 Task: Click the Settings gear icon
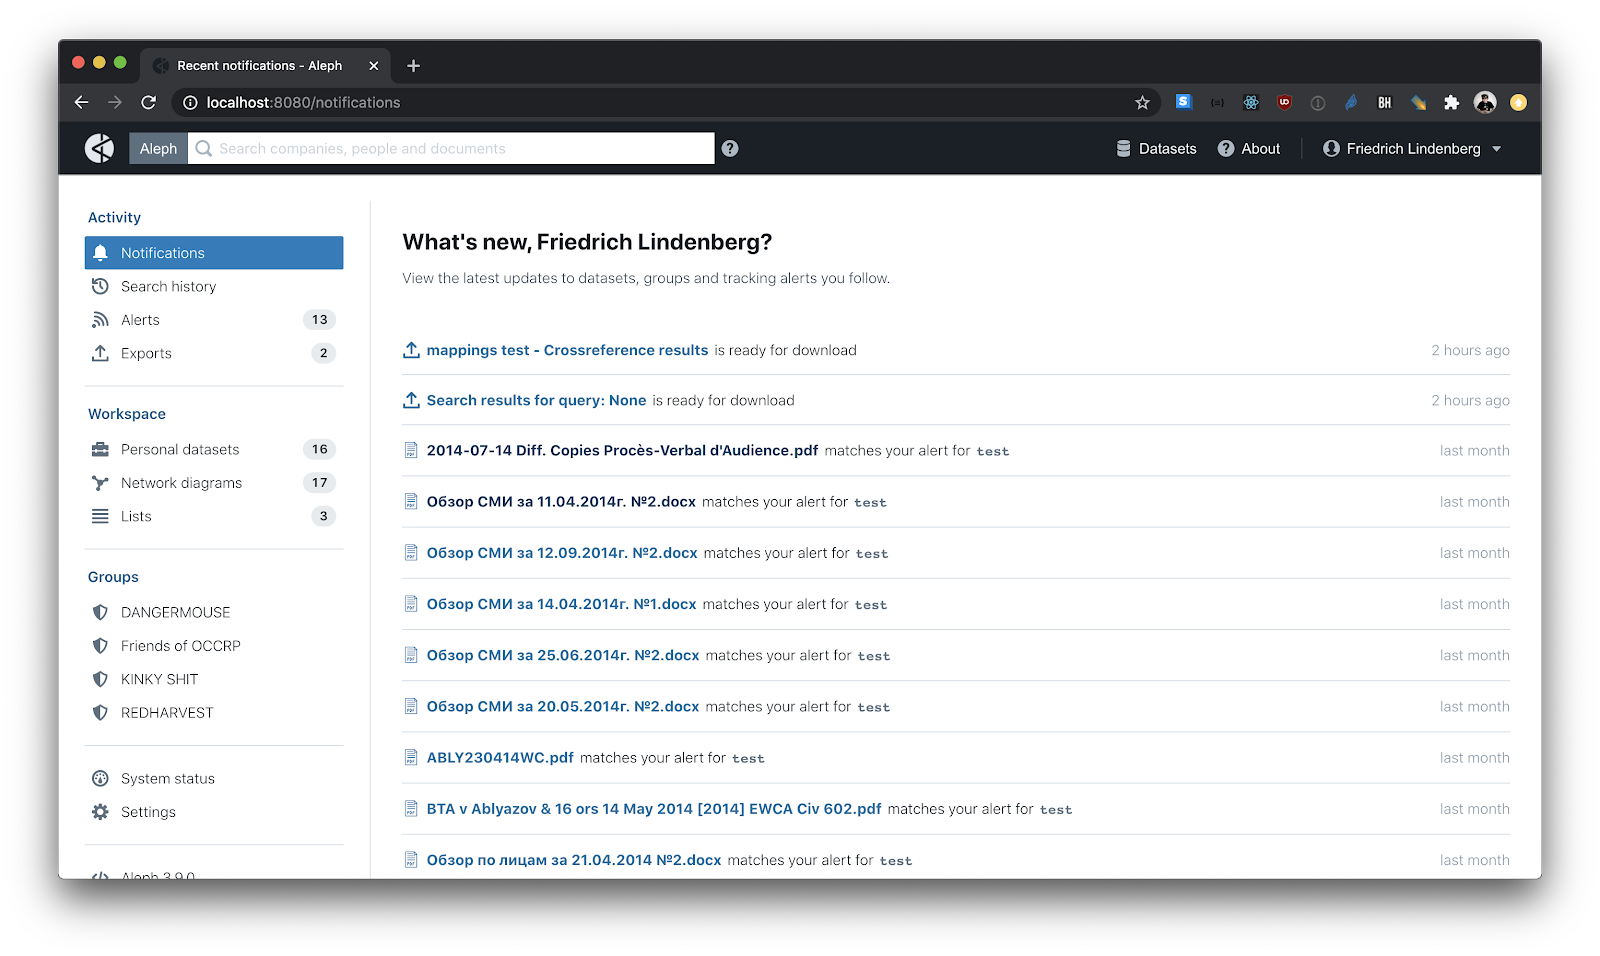(100, 812)
